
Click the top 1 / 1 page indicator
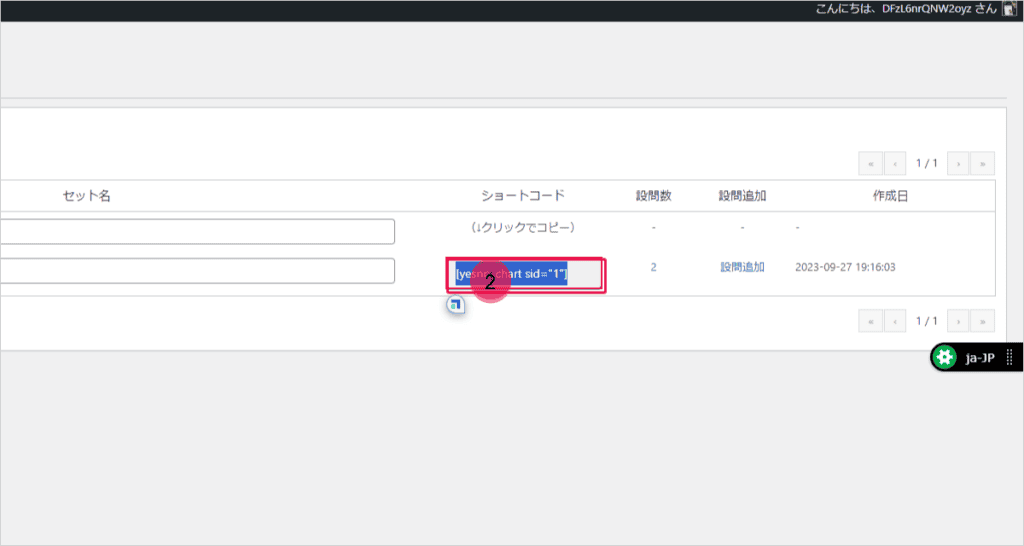click(x=926, y=163)
